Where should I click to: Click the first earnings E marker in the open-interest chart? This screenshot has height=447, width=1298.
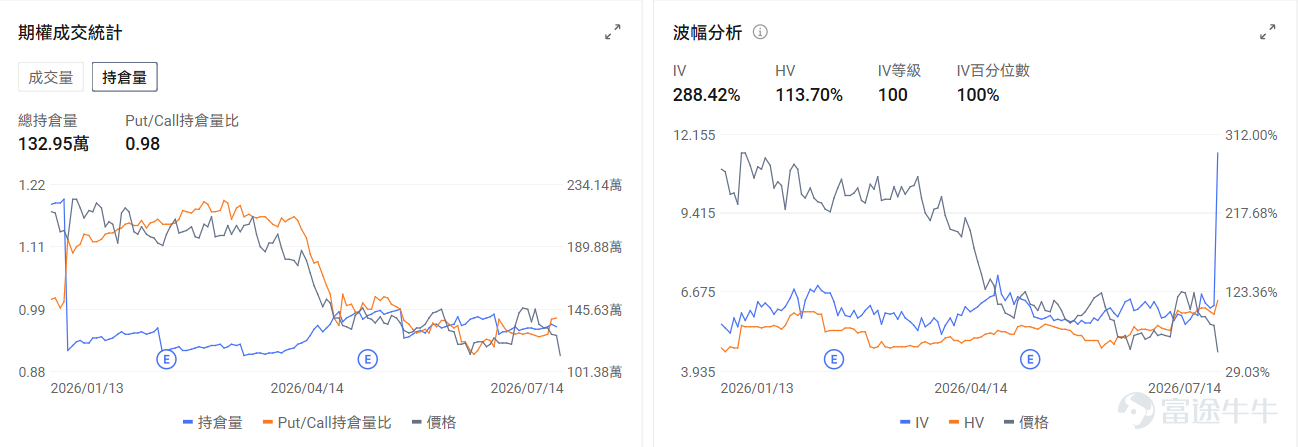click(x=166, y=358)
